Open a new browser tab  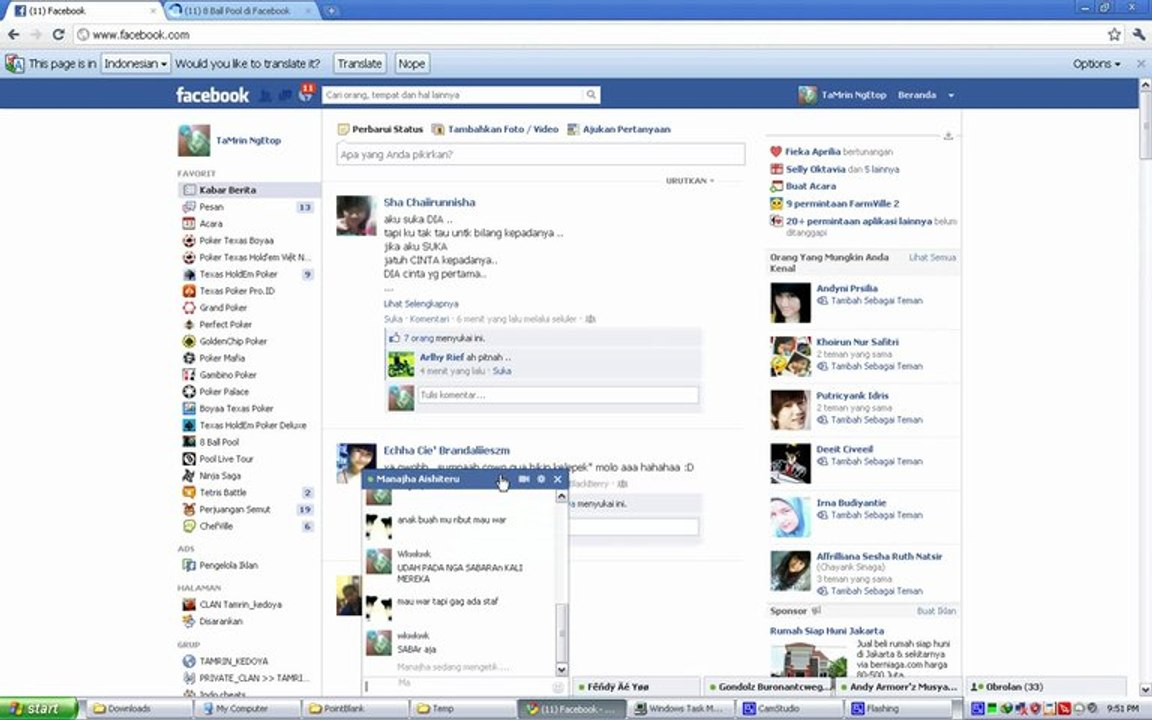click(x=331, y=10)
